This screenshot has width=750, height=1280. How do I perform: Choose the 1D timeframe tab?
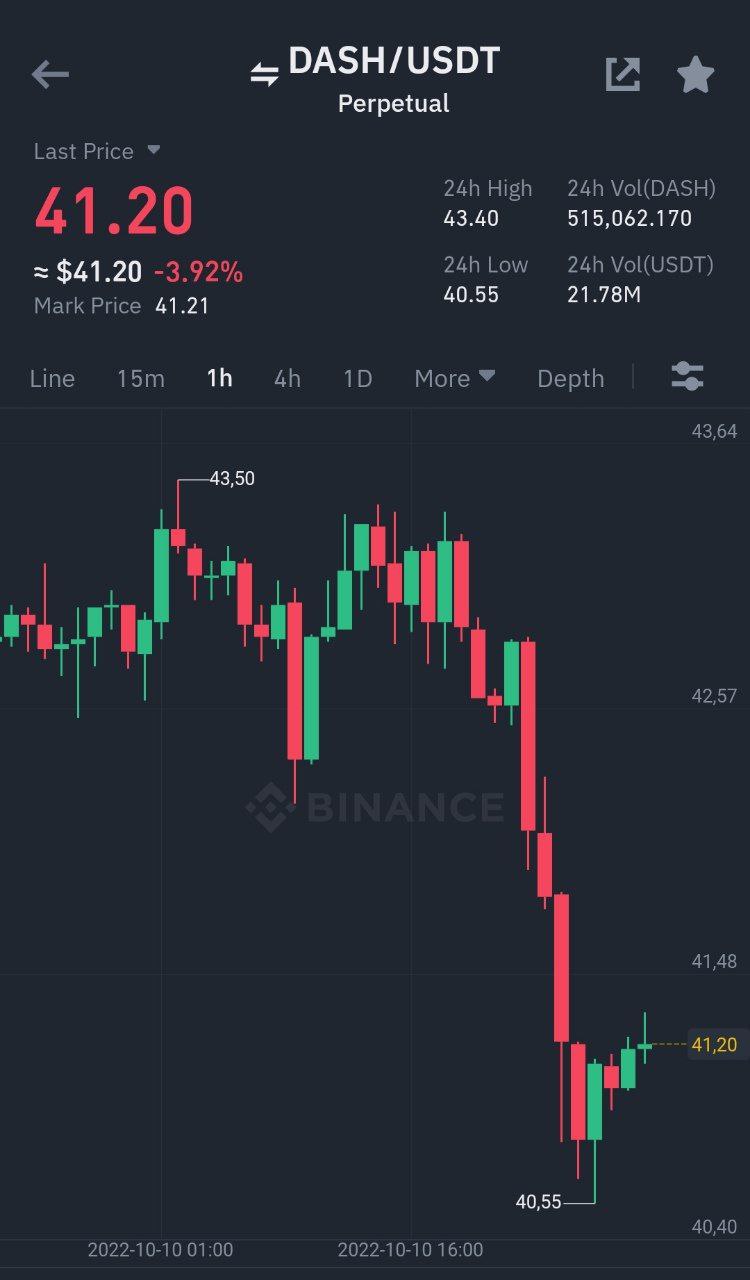click(357, 378)
